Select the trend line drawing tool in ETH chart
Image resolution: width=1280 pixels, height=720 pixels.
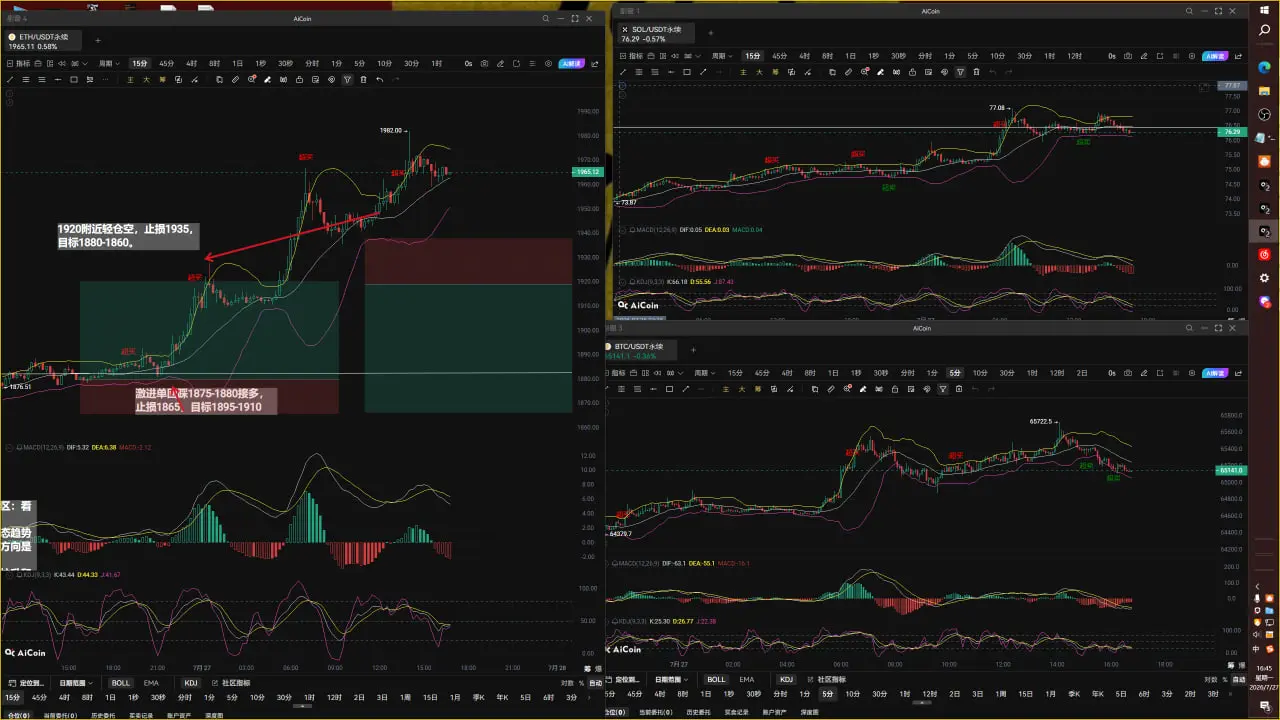(x=10, y=79)
